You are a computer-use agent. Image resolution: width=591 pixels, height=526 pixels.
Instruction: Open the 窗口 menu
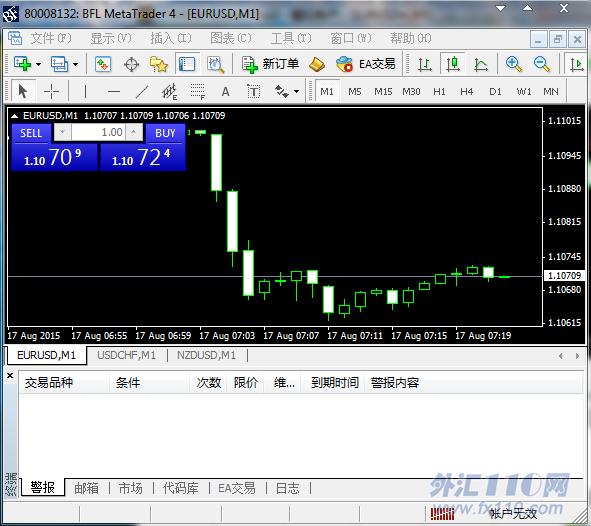click(x=351, y=38)
